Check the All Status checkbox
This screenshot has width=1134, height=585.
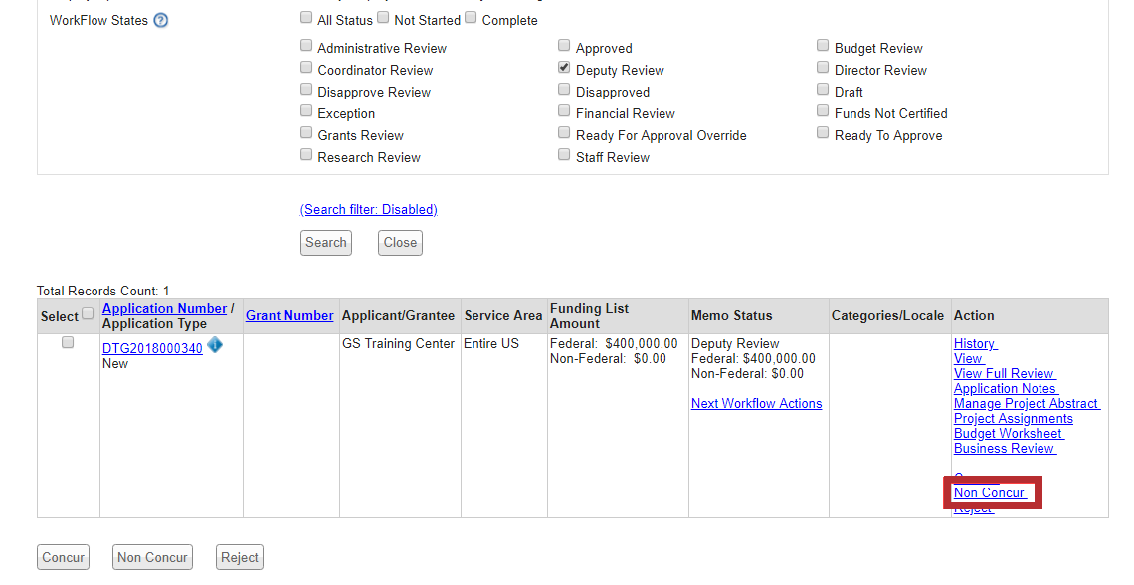(306, 18)
